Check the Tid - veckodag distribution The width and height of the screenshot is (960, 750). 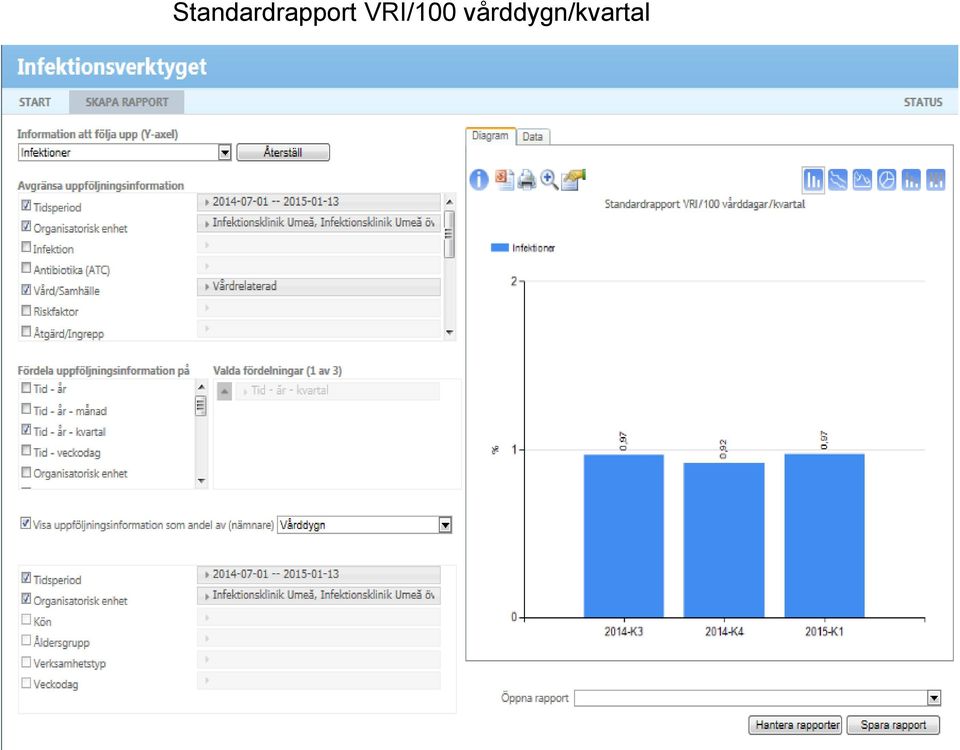26,451
